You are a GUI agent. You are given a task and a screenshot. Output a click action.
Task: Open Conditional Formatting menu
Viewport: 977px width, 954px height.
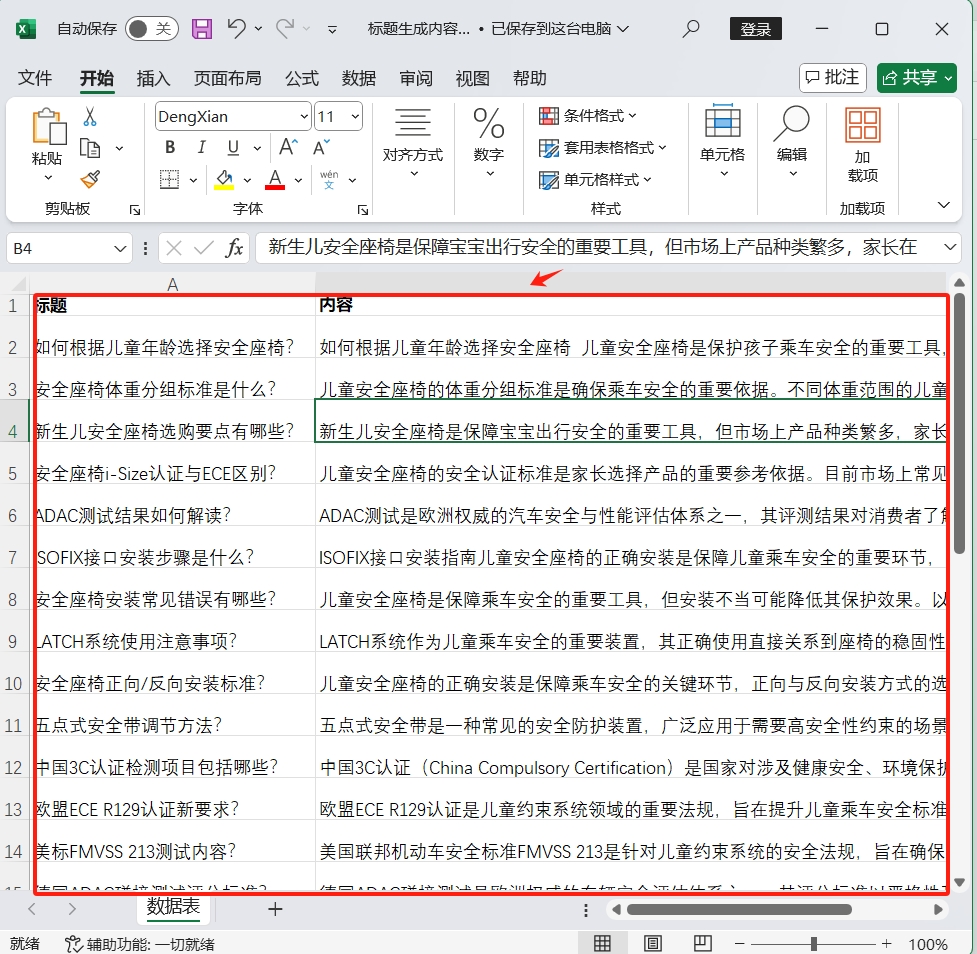coord(588,115)
